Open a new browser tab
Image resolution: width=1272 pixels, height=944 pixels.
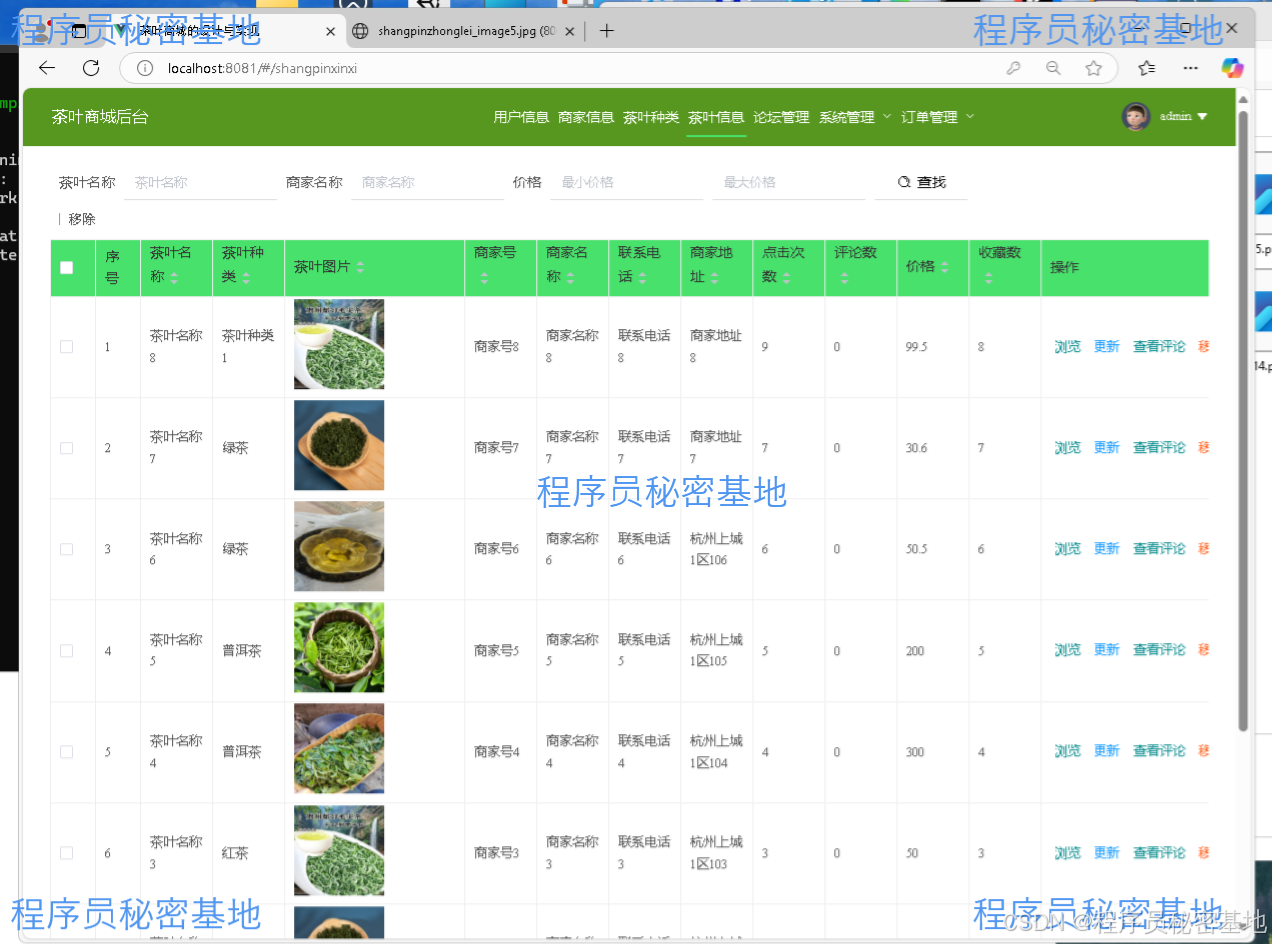[x=606, y=31]
